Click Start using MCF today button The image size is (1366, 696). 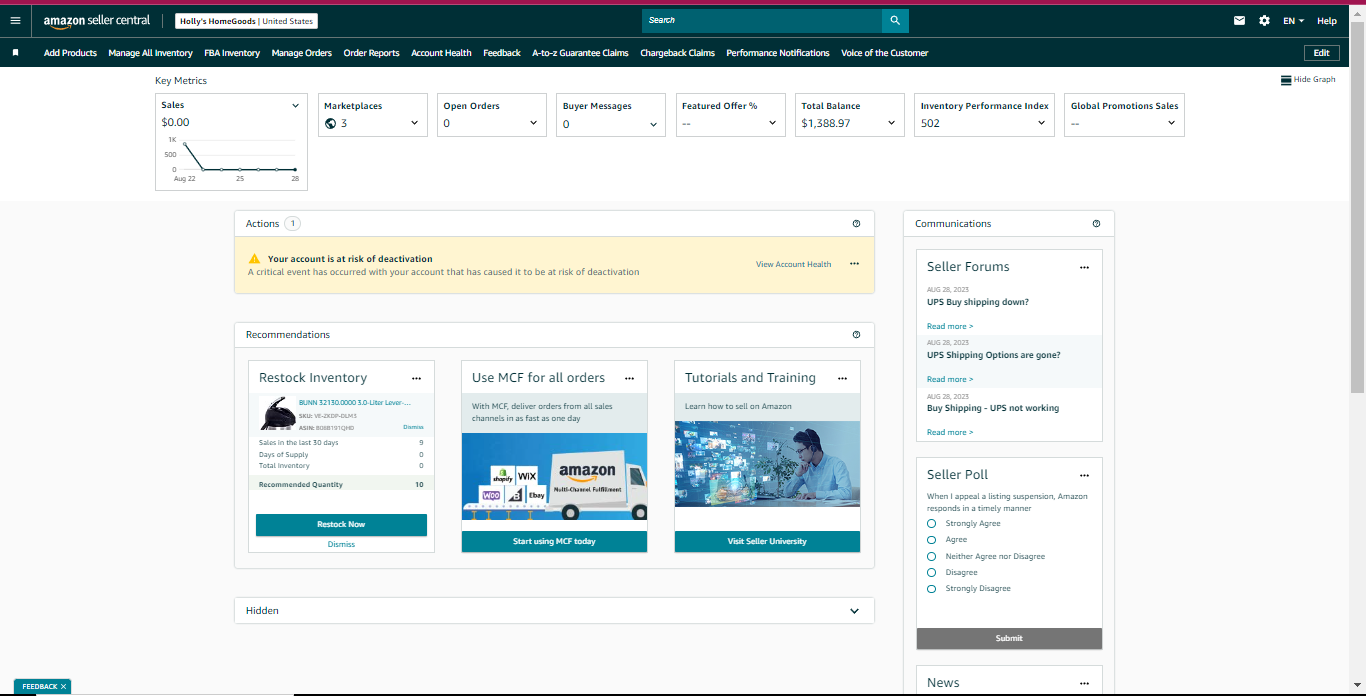pyautogui.click(x=554, y=541)
